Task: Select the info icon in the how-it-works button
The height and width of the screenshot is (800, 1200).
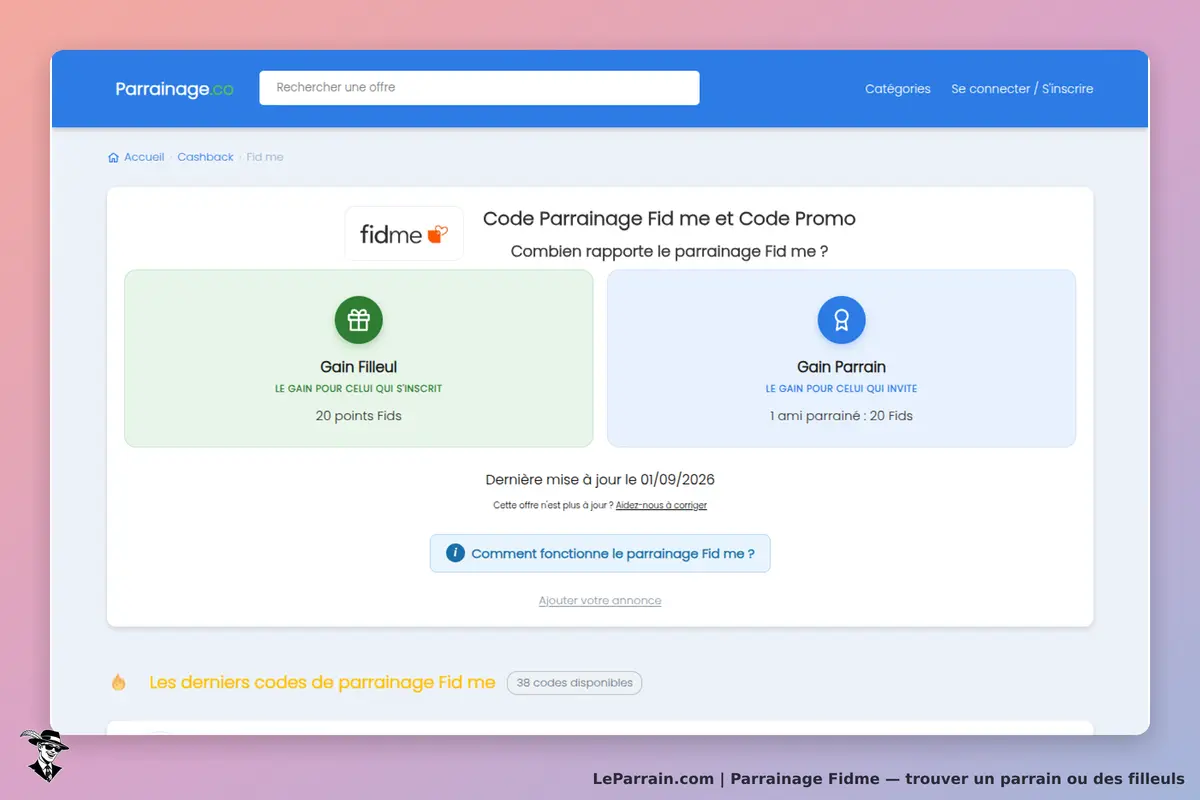Action: coord(455,553)
